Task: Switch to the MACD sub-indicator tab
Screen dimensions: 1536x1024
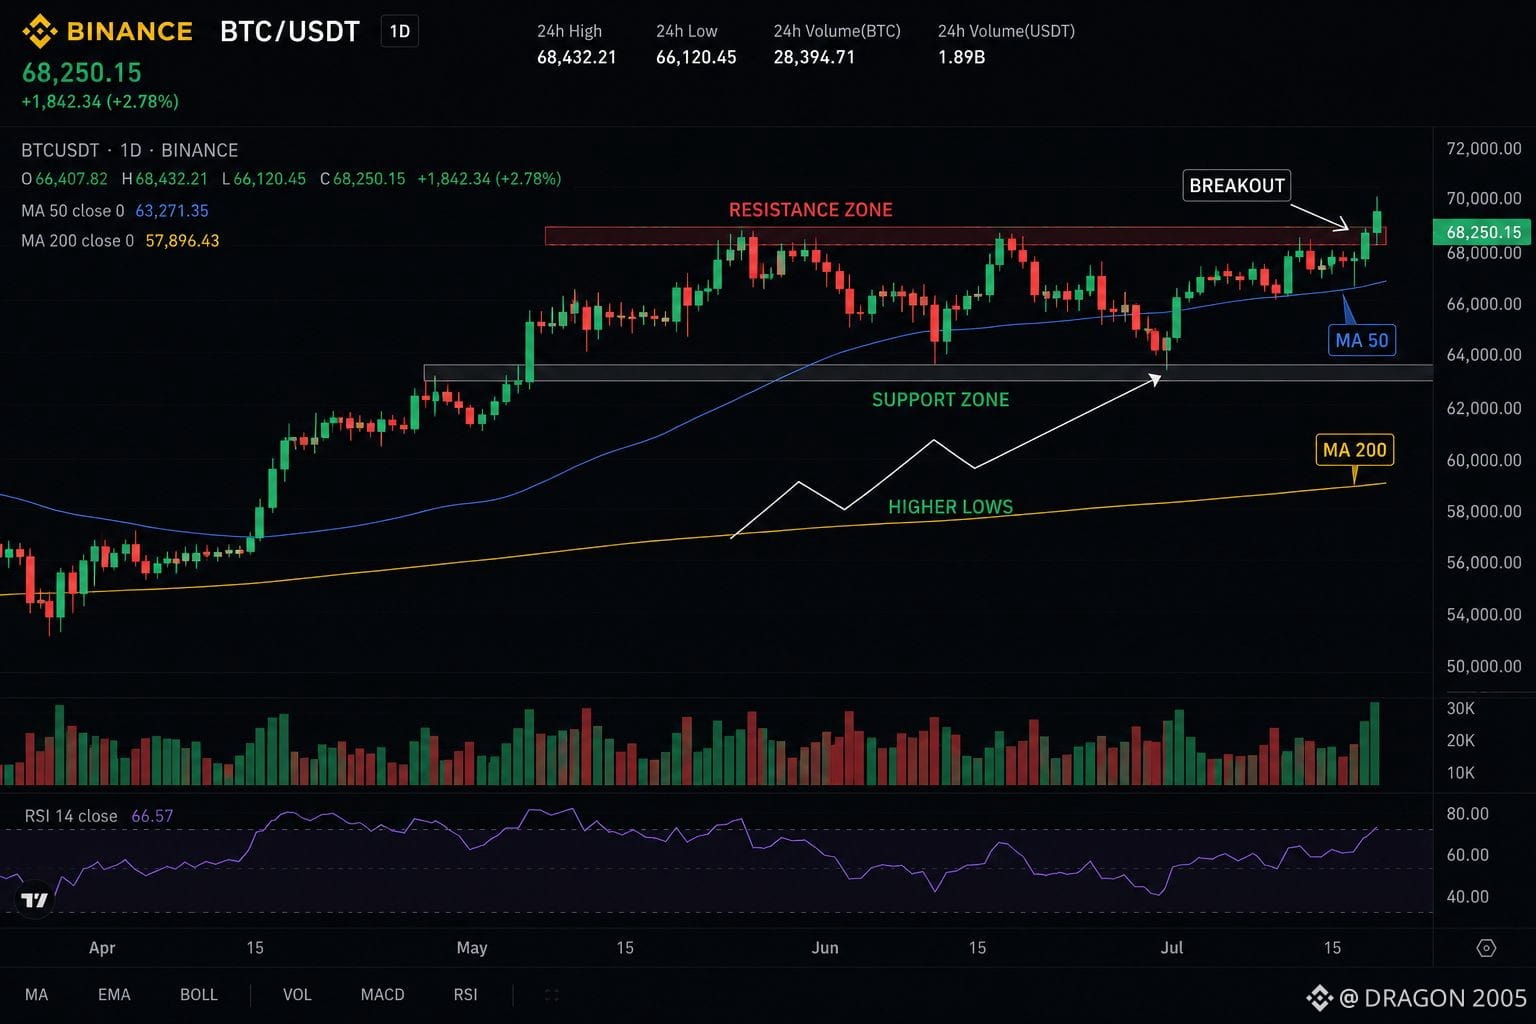Action: [382, 995]
